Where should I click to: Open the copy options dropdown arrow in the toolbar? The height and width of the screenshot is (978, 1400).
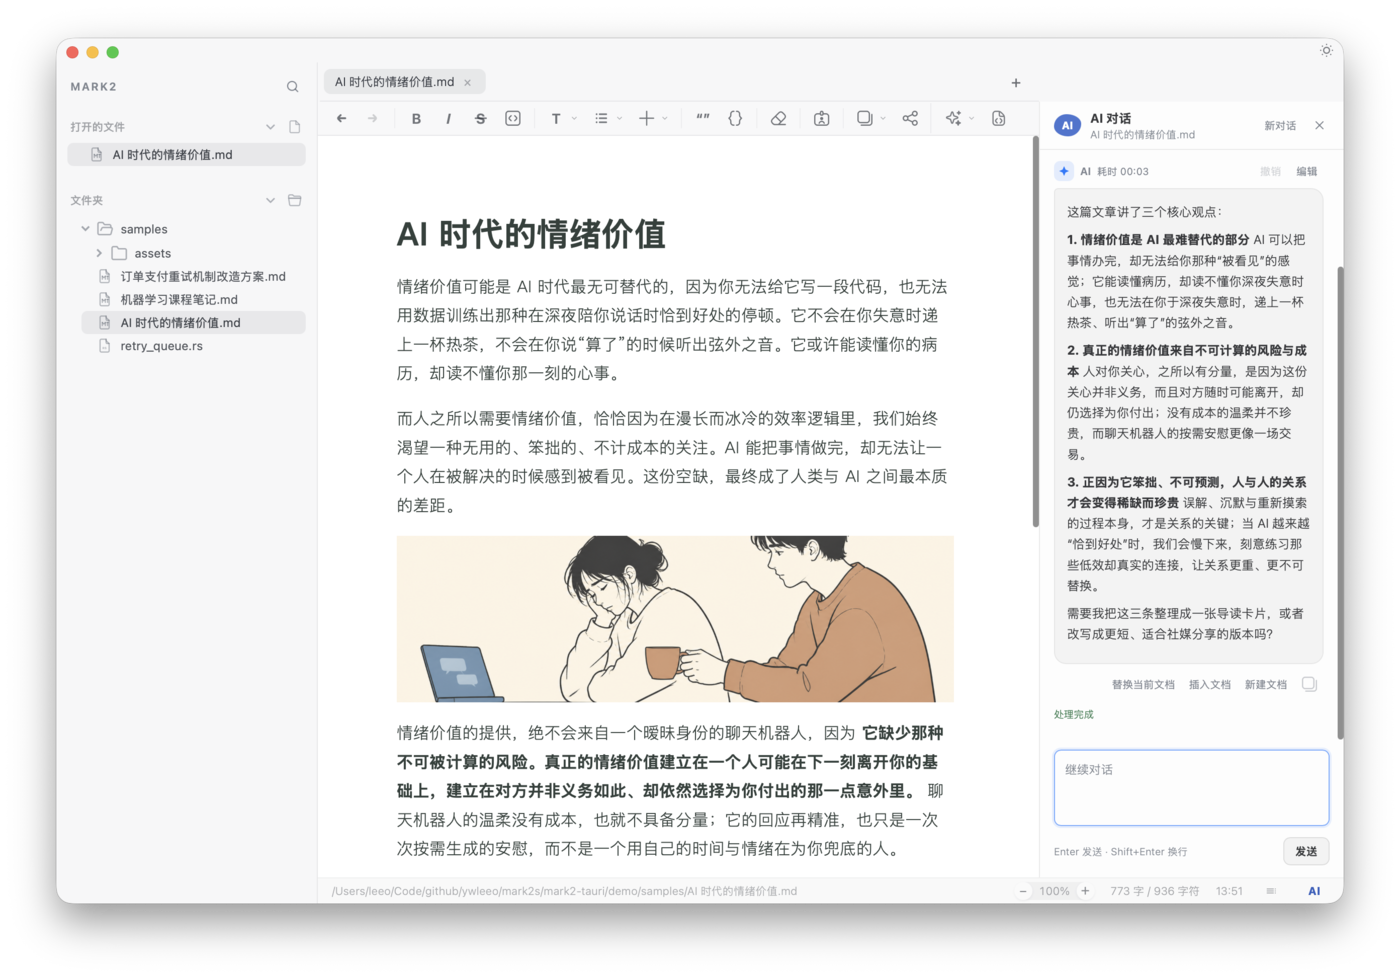pos(883,118)
